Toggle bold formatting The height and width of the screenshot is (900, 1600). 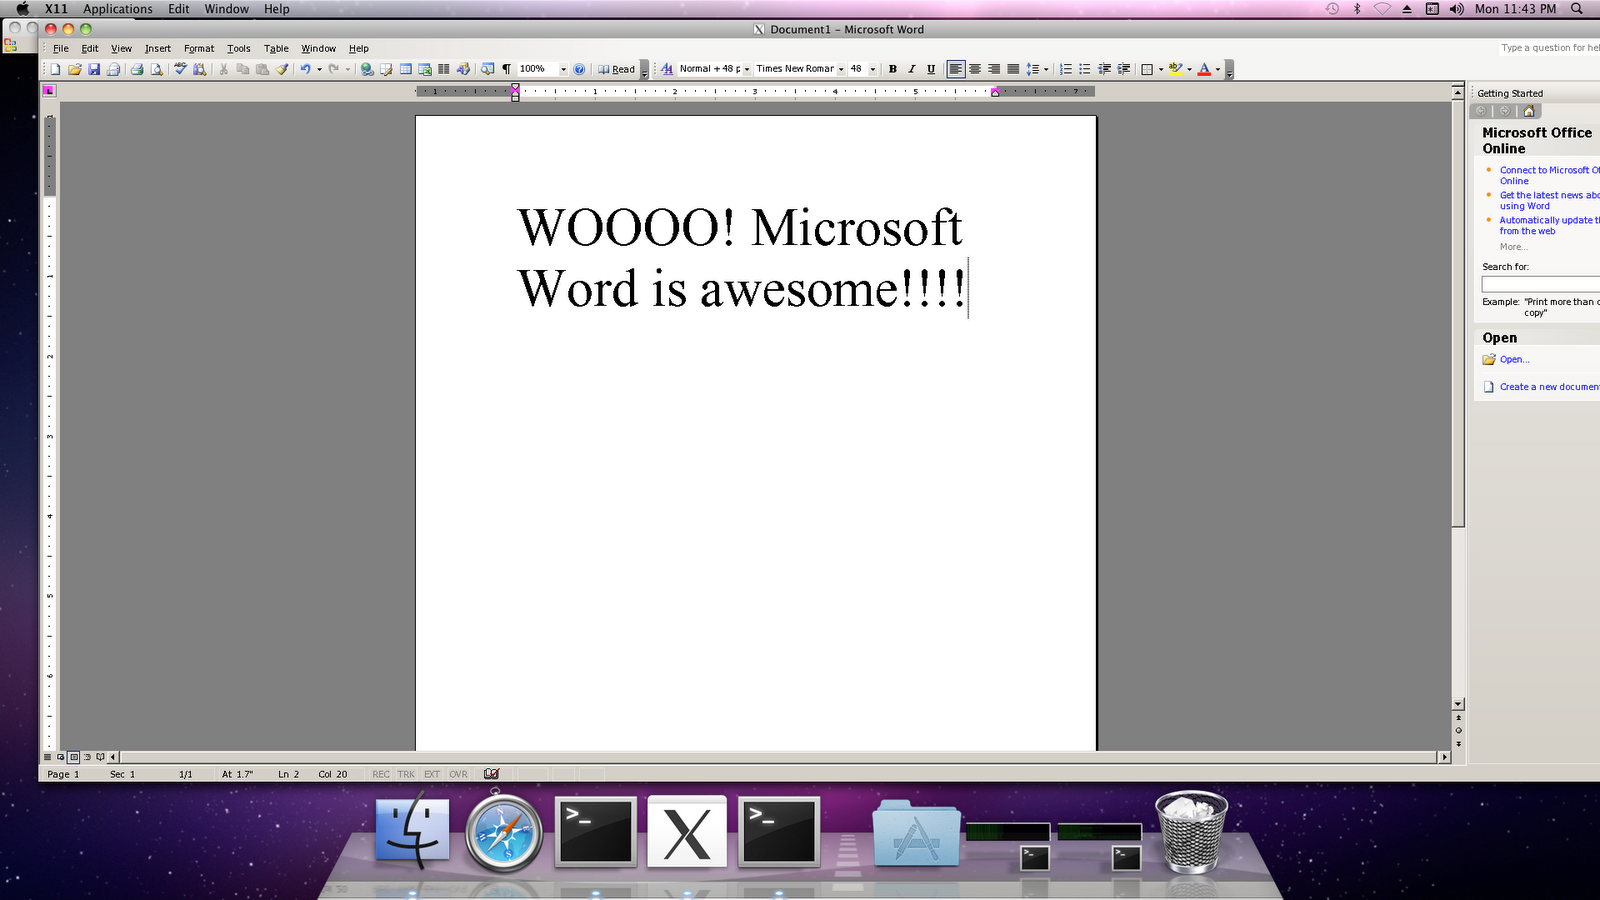[x=892, y=69]
